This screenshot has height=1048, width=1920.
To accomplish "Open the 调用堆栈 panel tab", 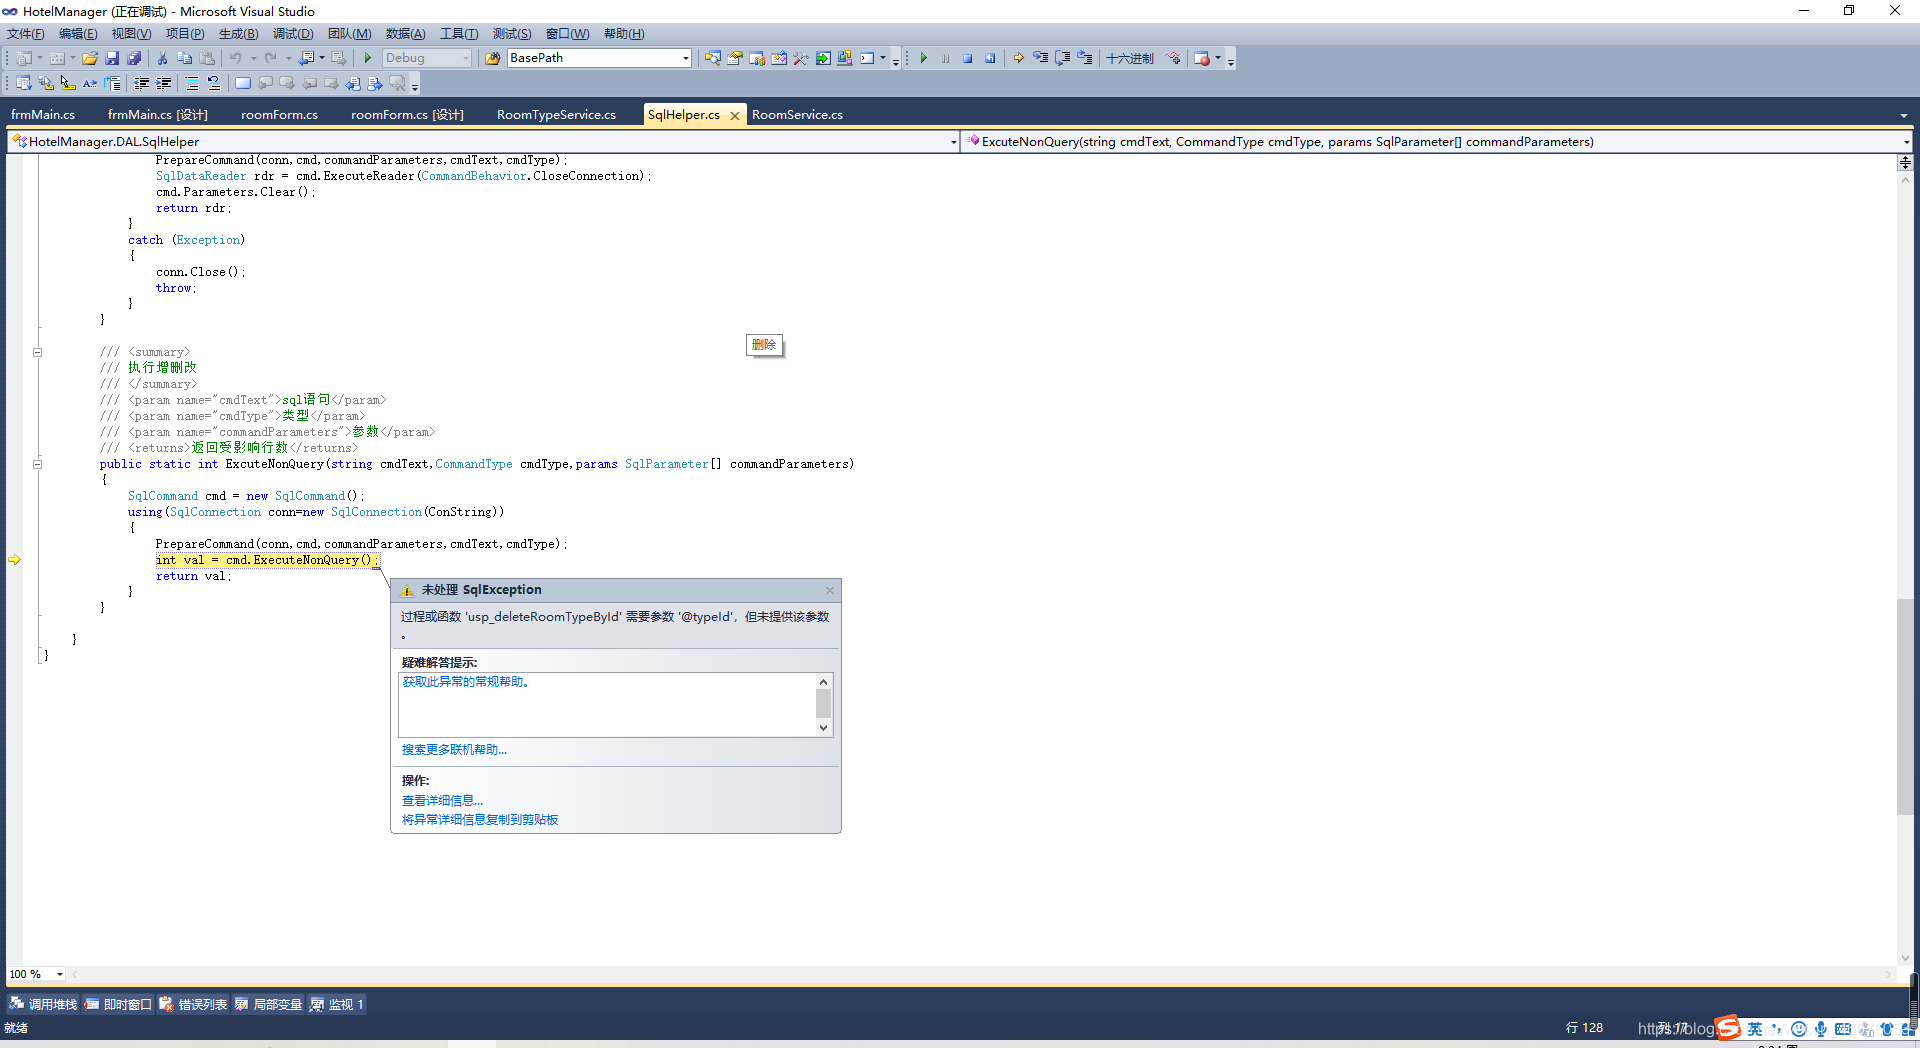I will [43, 1004].
